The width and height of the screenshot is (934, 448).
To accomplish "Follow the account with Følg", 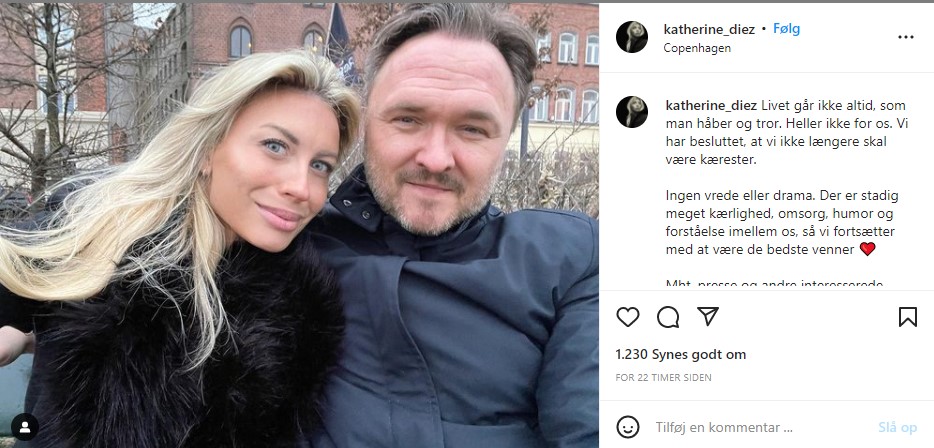I will click(x=786, y=29).
